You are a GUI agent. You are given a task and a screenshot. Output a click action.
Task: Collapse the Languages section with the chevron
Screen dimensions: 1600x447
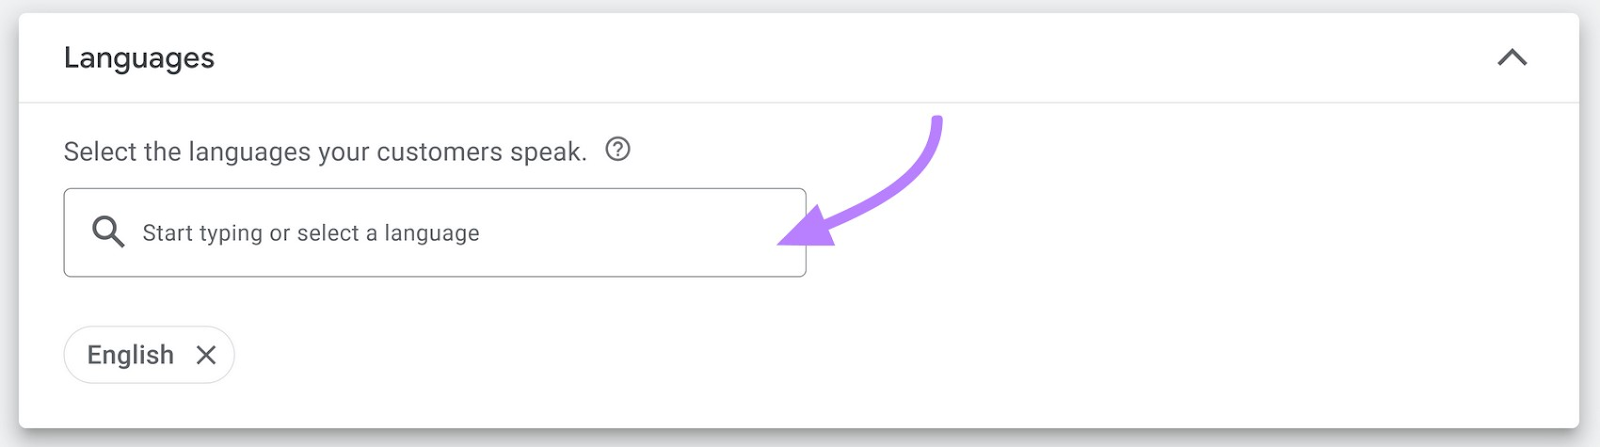point(1512,58)
